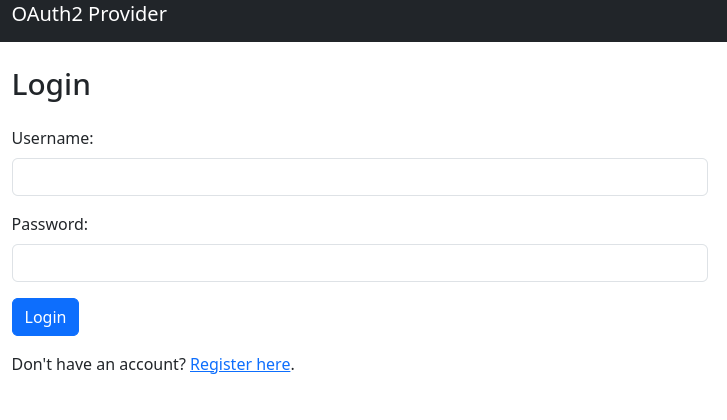Click the label above the password box
This screenshot has width=727, height=420.
50,224
